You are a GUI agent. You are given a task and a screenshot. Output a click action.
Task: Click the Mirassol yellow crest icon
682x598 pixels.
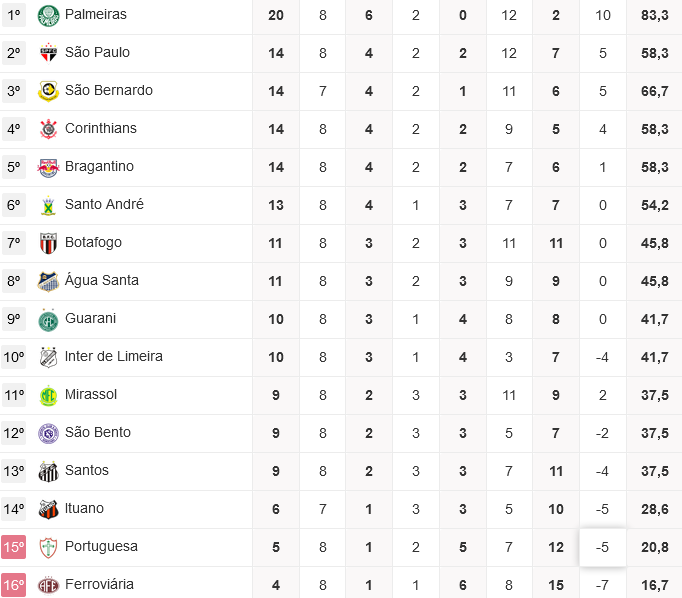[48, 395]
